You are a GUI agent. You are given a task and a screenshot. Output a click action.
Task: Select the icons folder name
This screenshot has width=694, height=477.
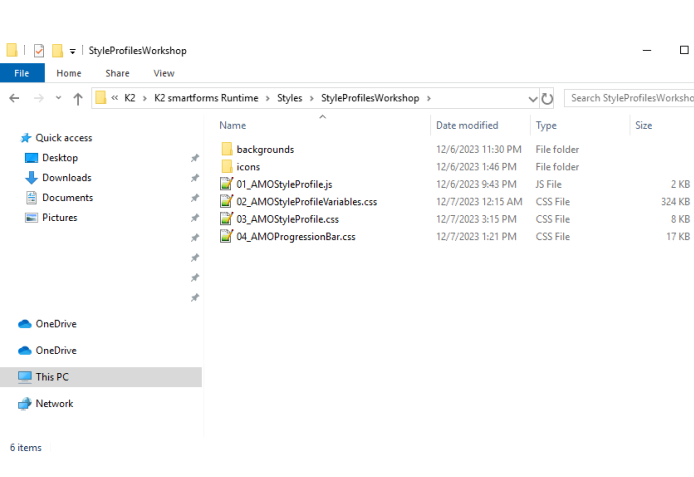pyautogui.click(x=248, y=167)
